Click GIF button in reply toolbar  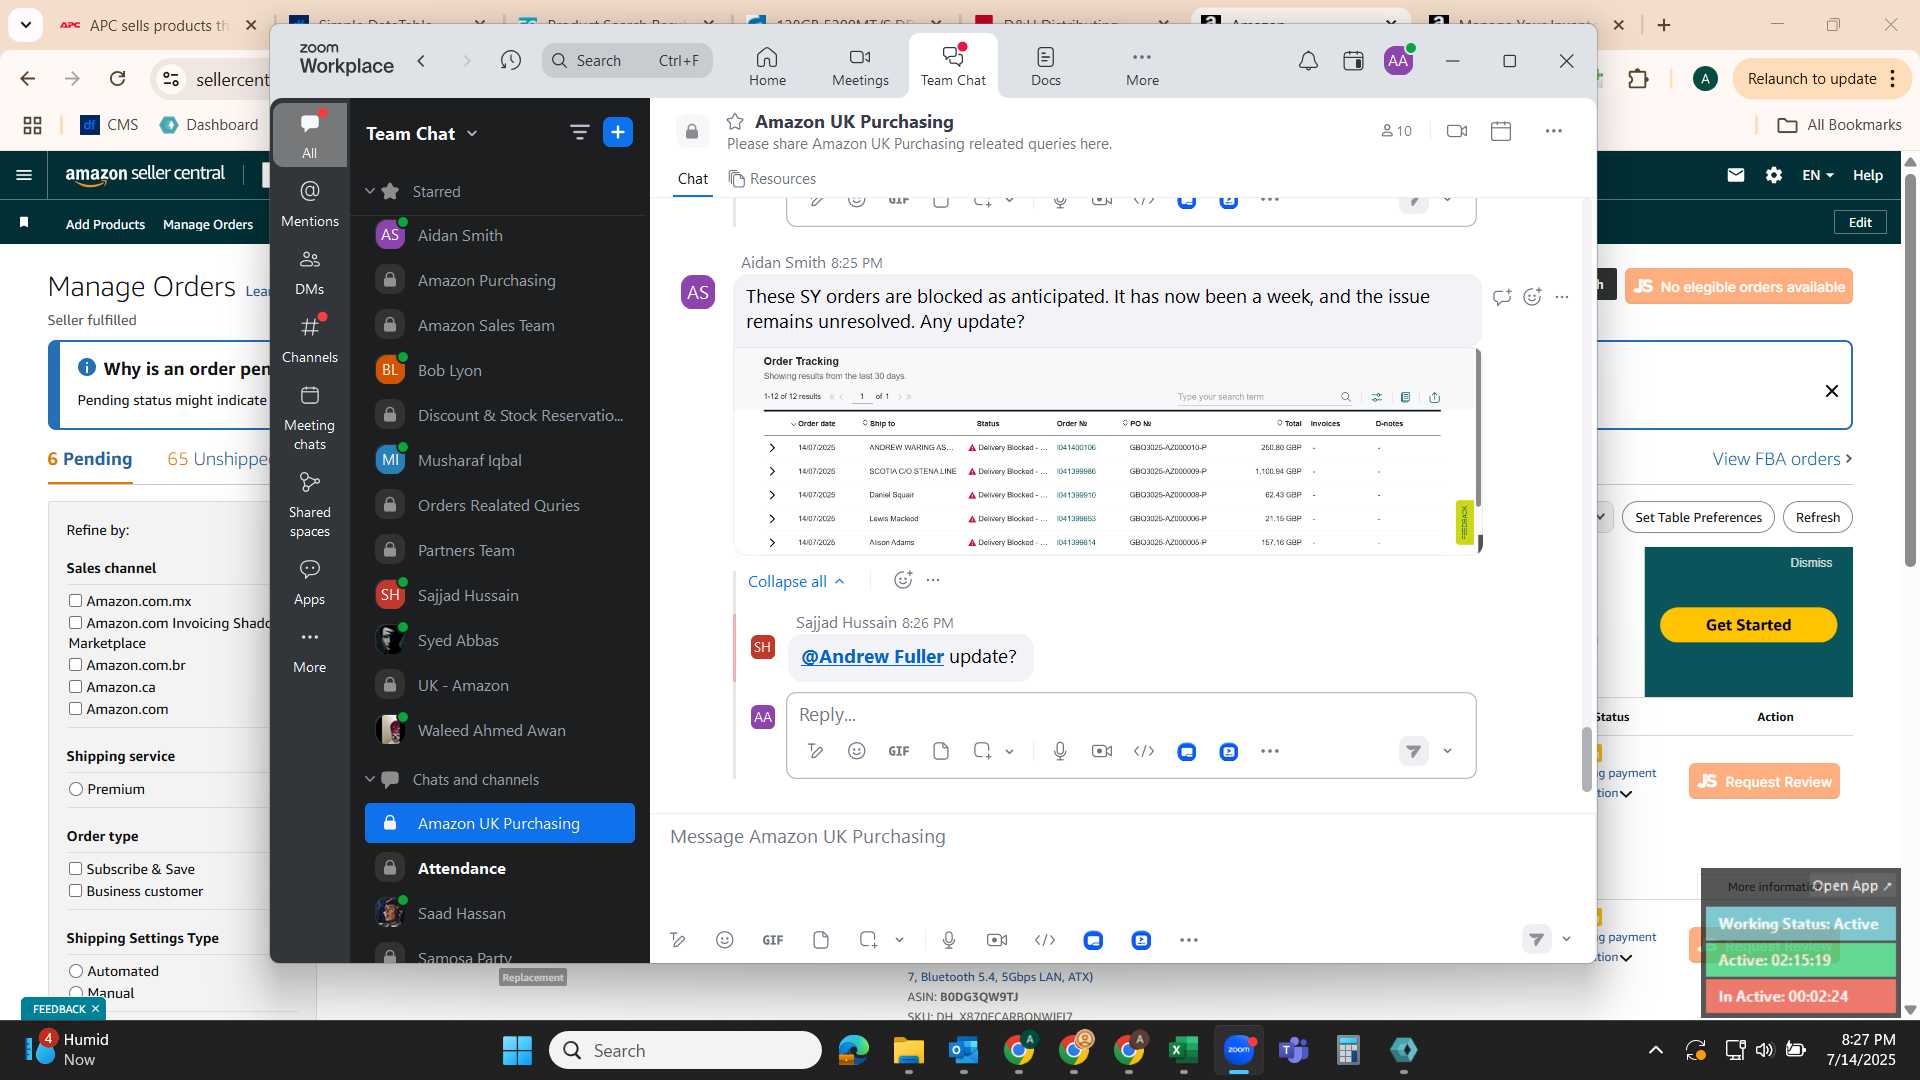coord(899,751)
